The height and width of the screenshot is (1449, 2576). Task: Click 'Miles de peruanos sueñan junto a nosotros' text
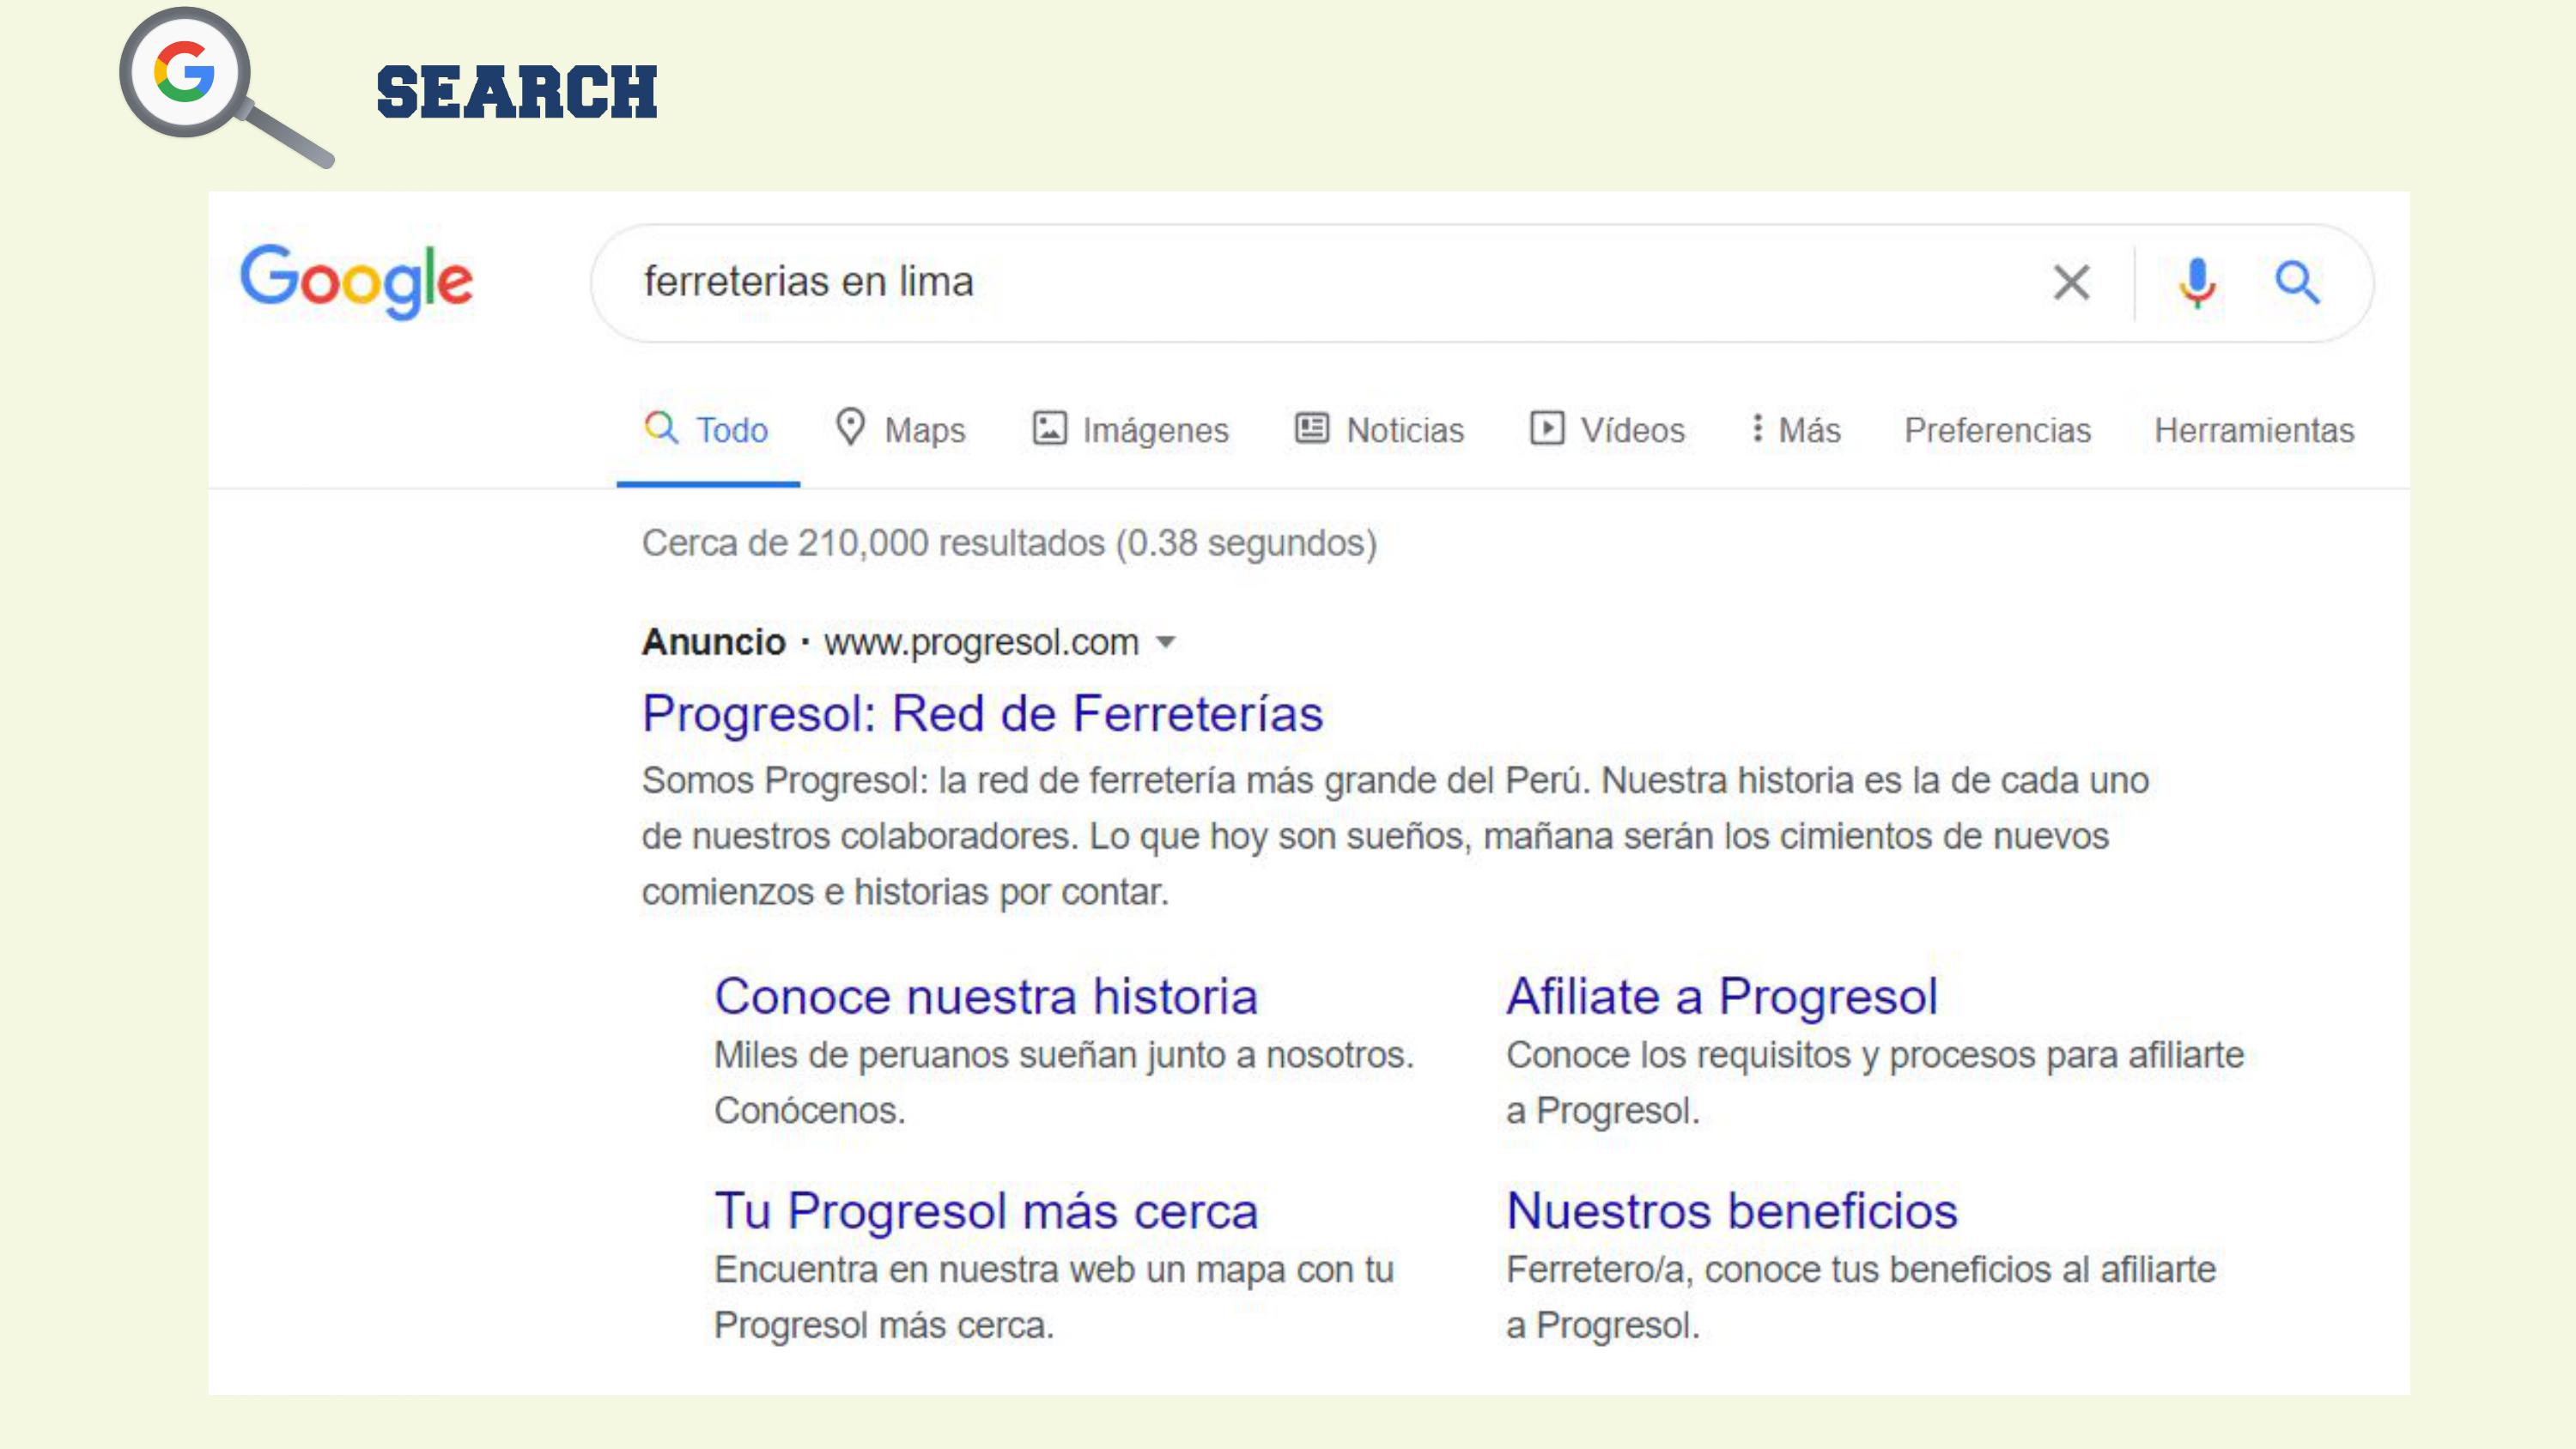pyautogui.click(x=1063, y=1082)
